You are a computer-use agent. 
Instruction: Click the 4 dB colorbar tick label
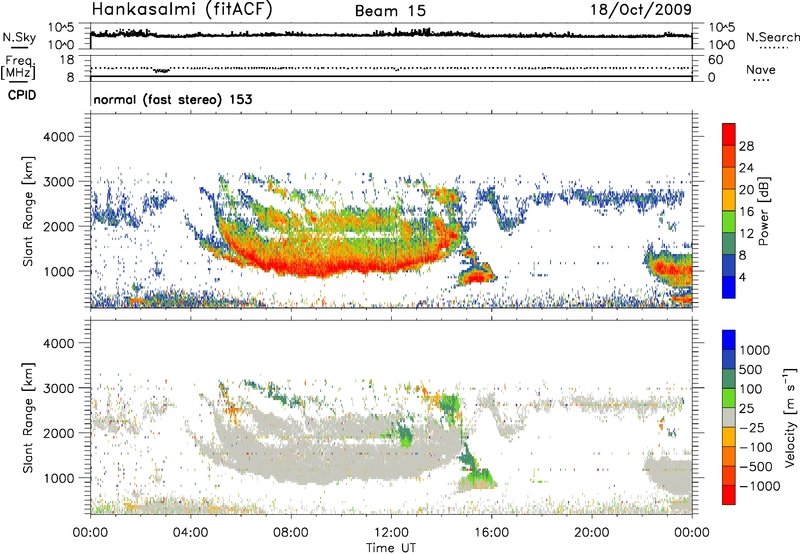pyautogui.click(x=742, y=277)
